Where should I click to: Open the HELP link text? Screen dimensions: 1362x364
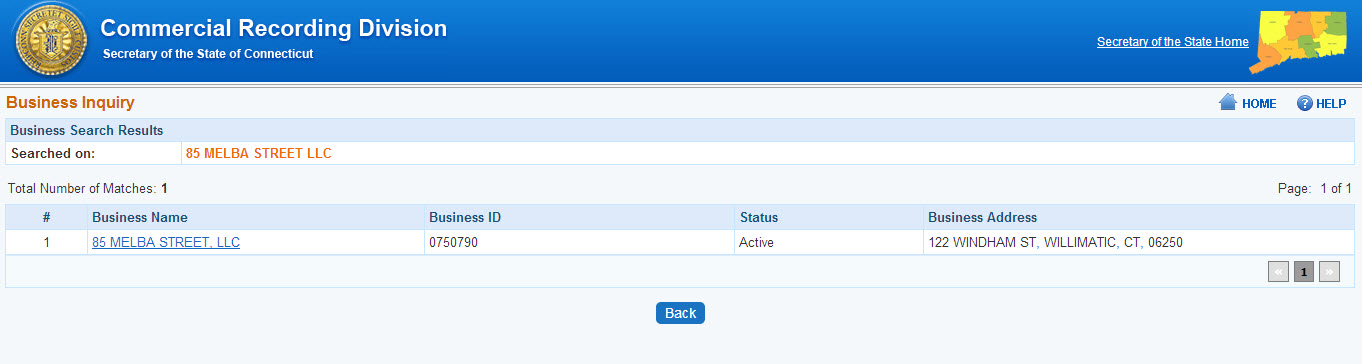(1331, 104)
